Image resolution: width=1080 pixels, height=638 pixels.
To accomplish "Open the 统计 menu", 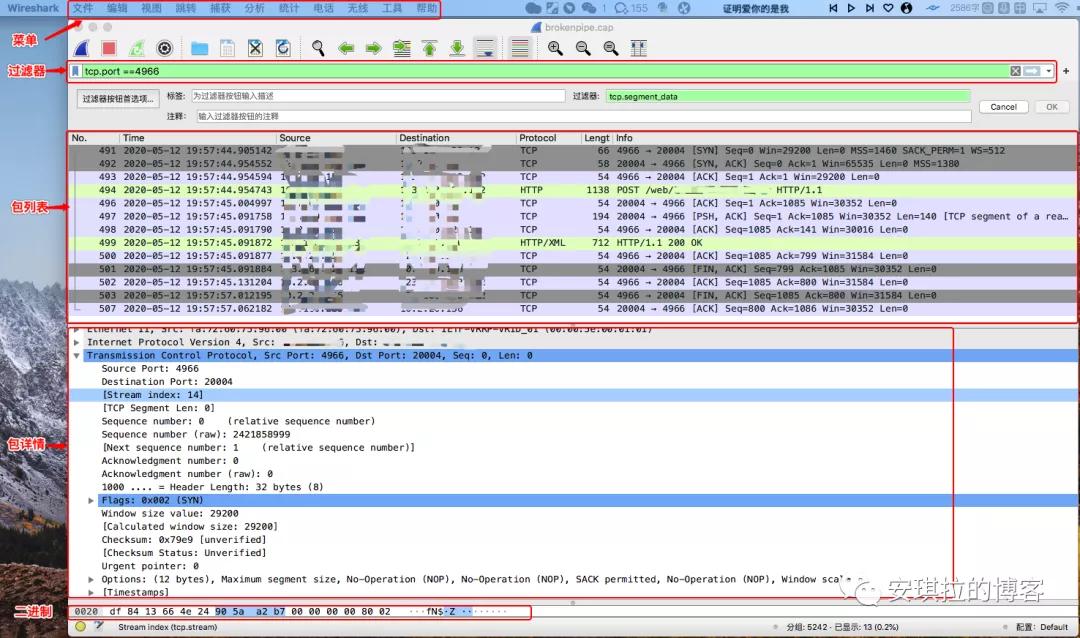I will 288,8.
